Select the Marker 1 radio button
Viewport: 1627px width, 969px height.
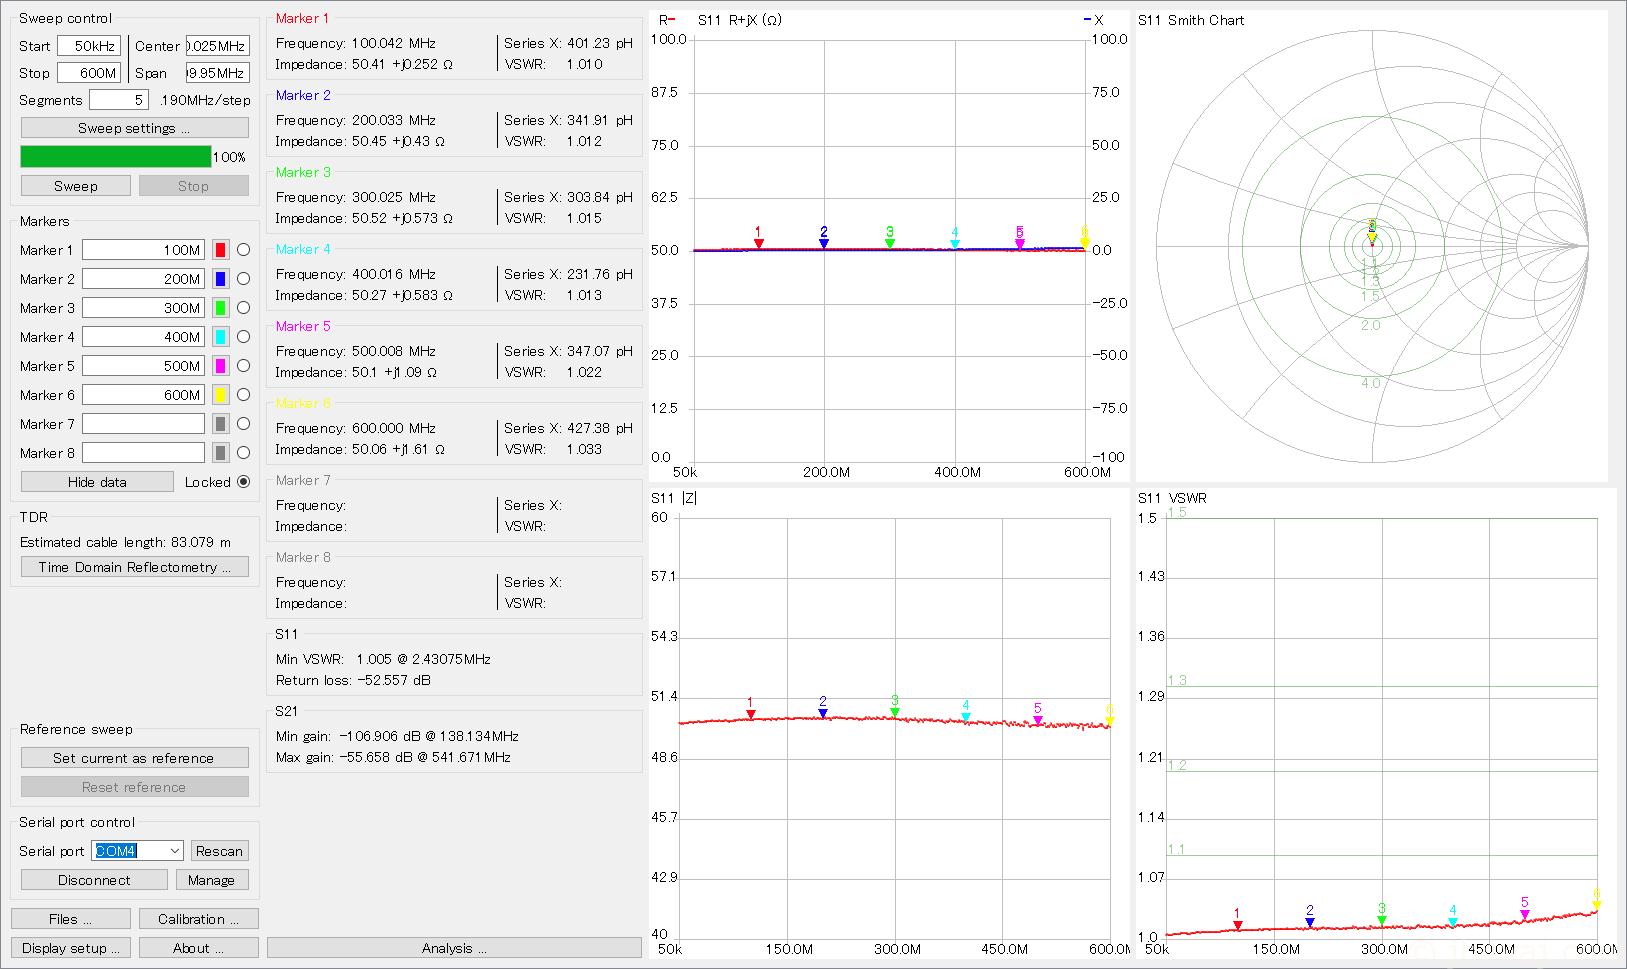coord(243,250)
